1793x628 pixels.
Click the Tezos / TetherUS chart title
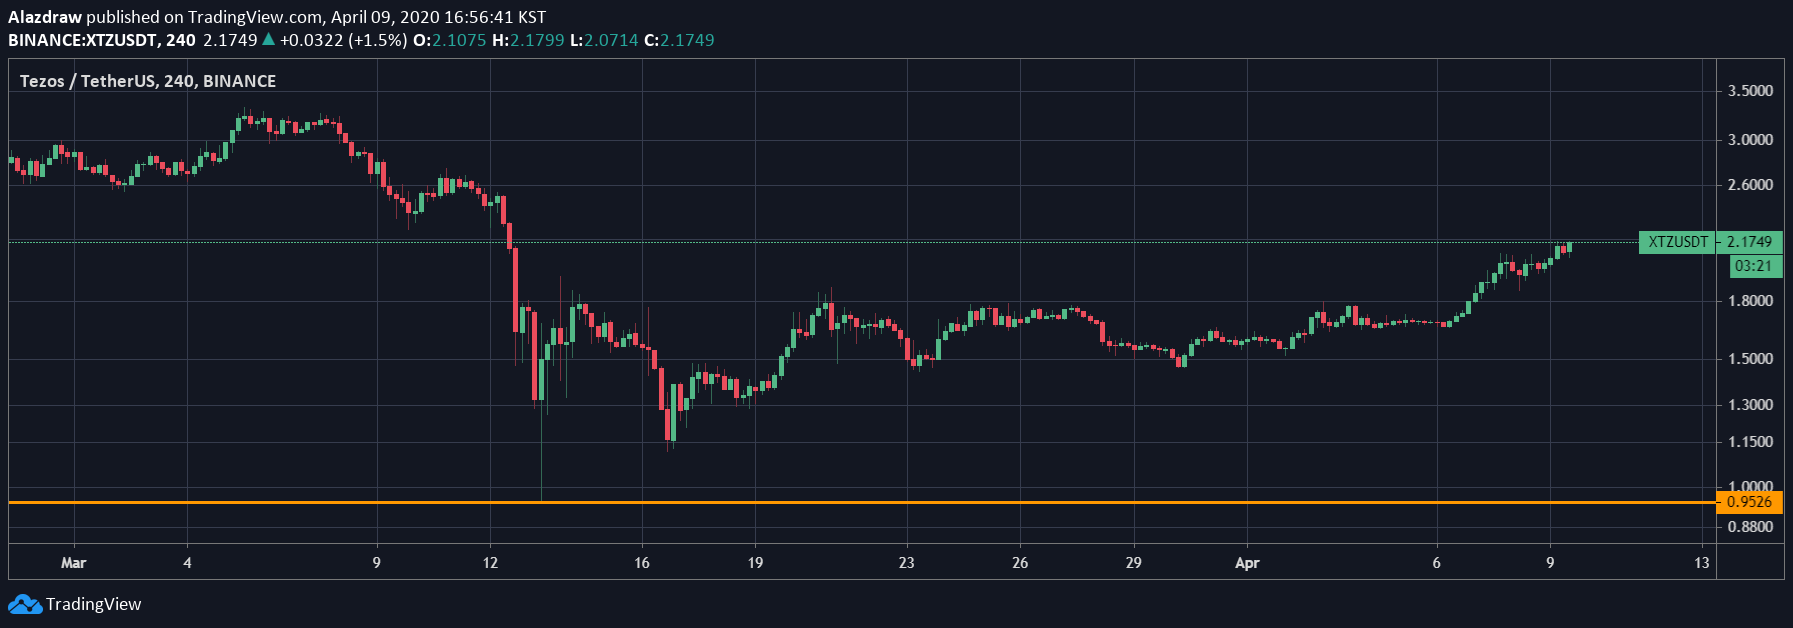(x=147, y=81)
